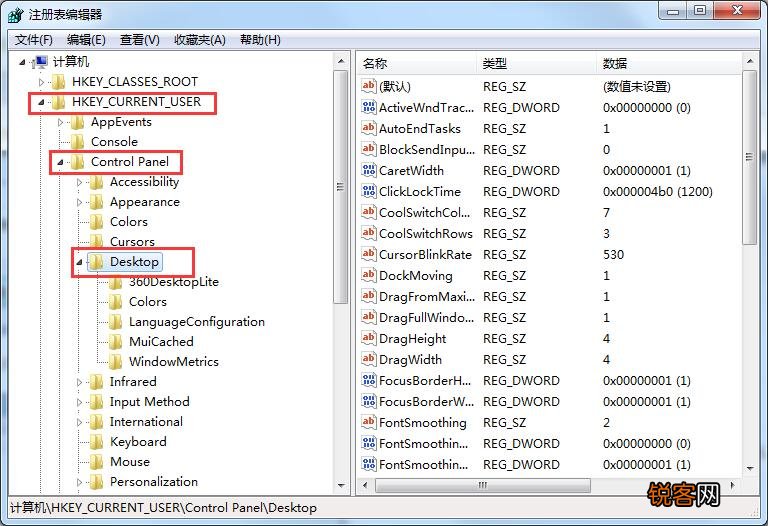Click the Console folder icon
This screenshot has height=526, width=768.
(x=77, y=142)
